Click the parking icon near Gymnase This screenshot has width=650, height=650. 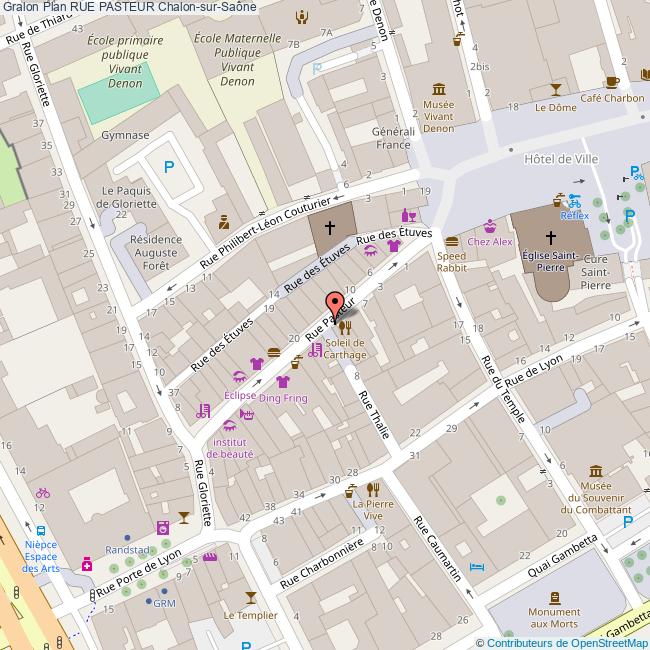pyautogui.click(x=169, y=169)
